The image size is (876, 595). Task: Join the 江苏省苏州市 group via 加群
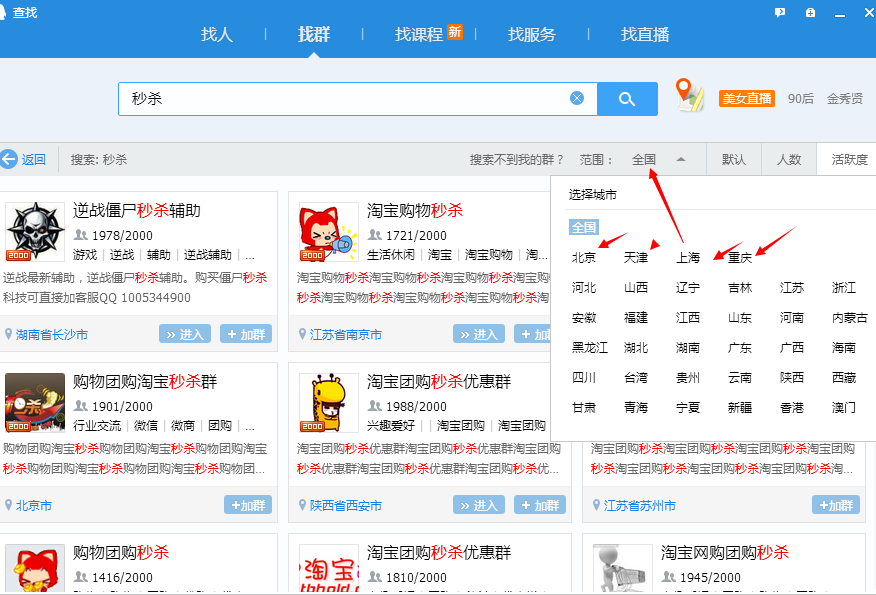[836, 505]
